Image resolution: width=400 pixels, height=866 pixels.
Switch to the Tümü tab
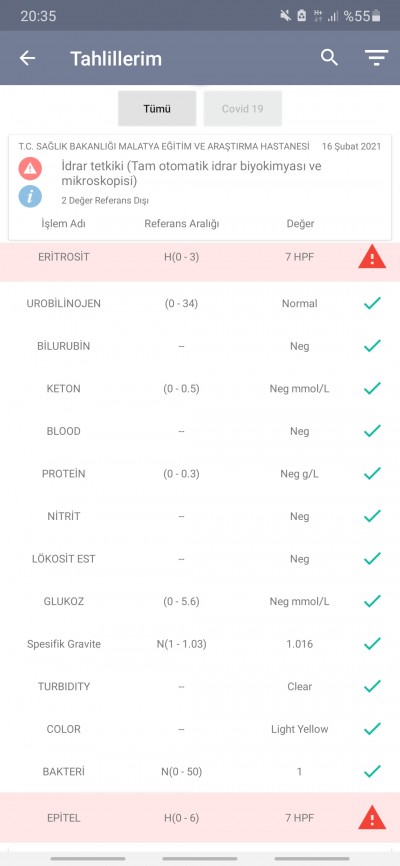[x=157, y=108]
